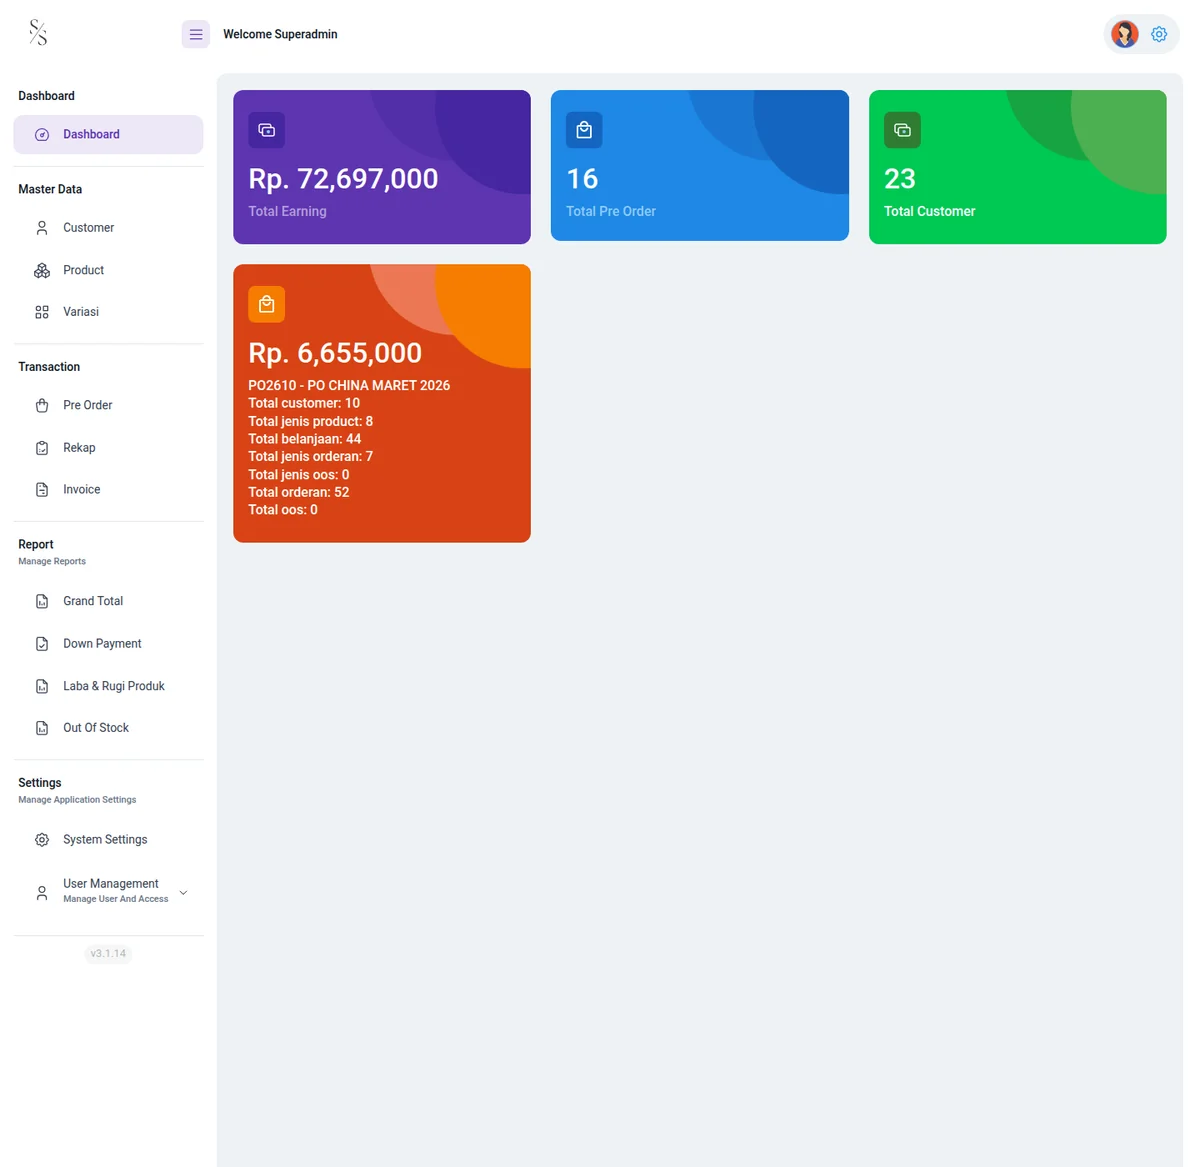The width and height of the screenshot is (1200, 1167).
Task: Click the 23 customer count
Action: 900,179
